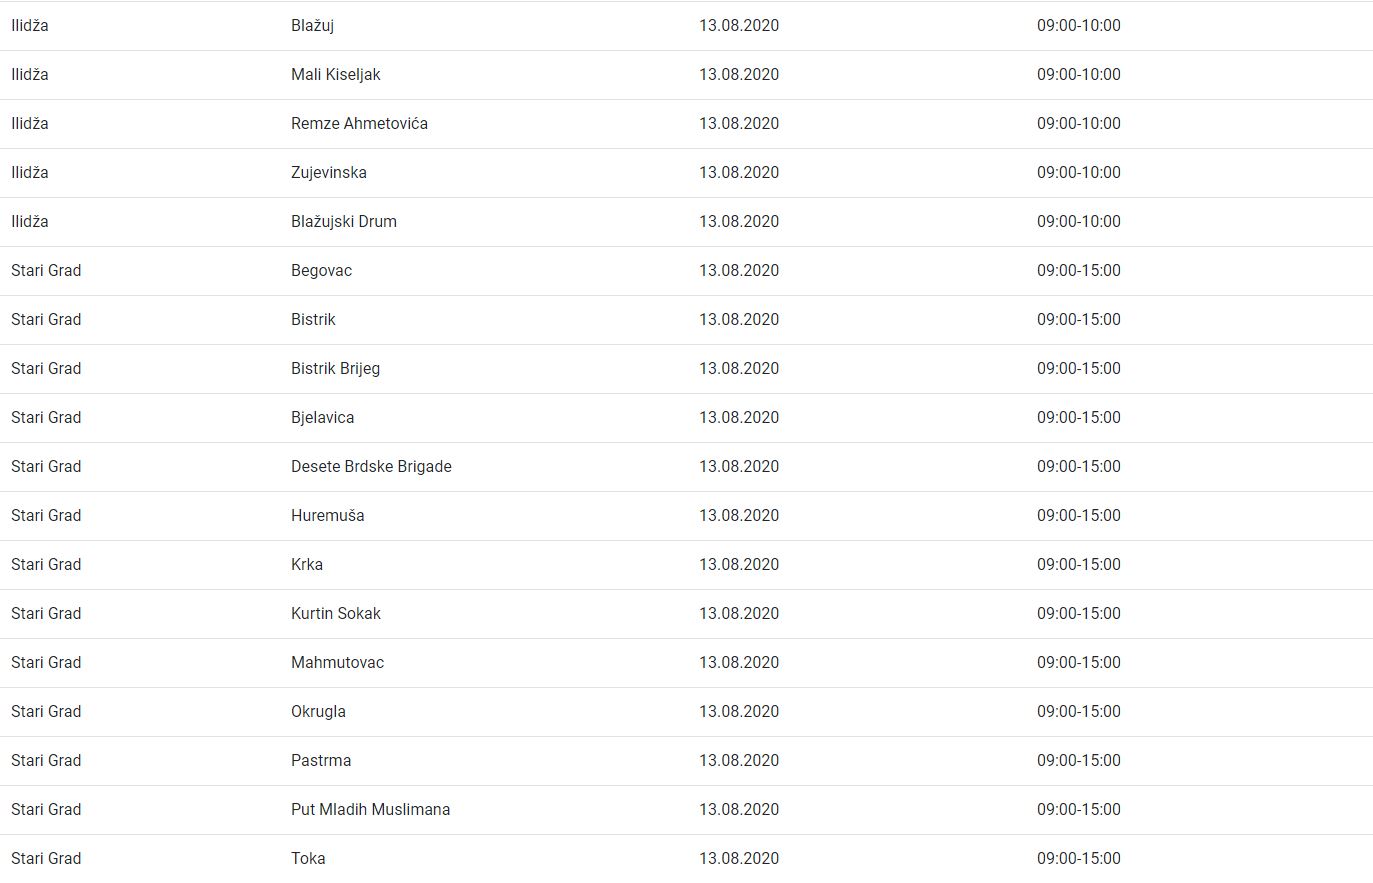Click the Pastrma street cell
Viewport: 1373px width, 883px height.
pos(320,761)
